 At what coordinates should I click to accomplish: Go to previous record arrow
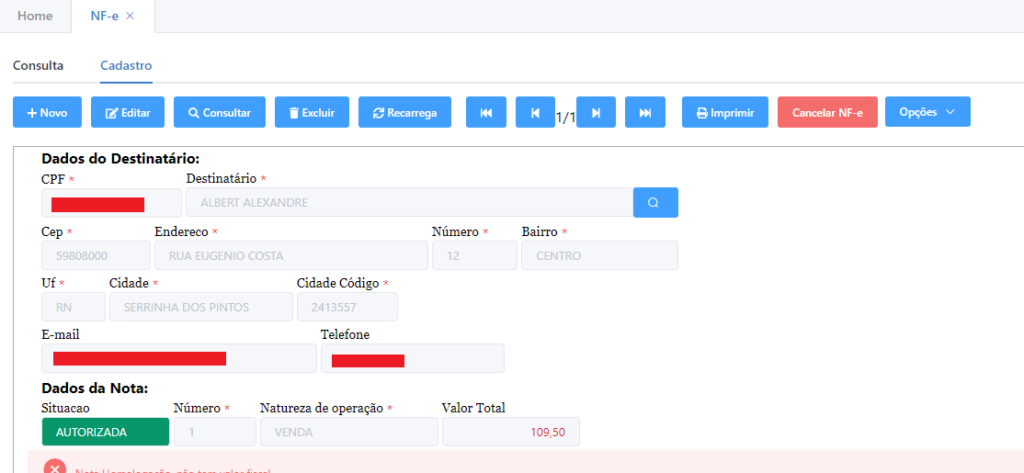(x=535, y=112)
